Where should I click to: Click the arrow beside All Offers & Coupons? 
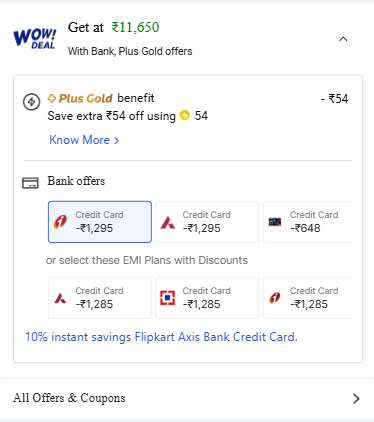tap(356, 399)
